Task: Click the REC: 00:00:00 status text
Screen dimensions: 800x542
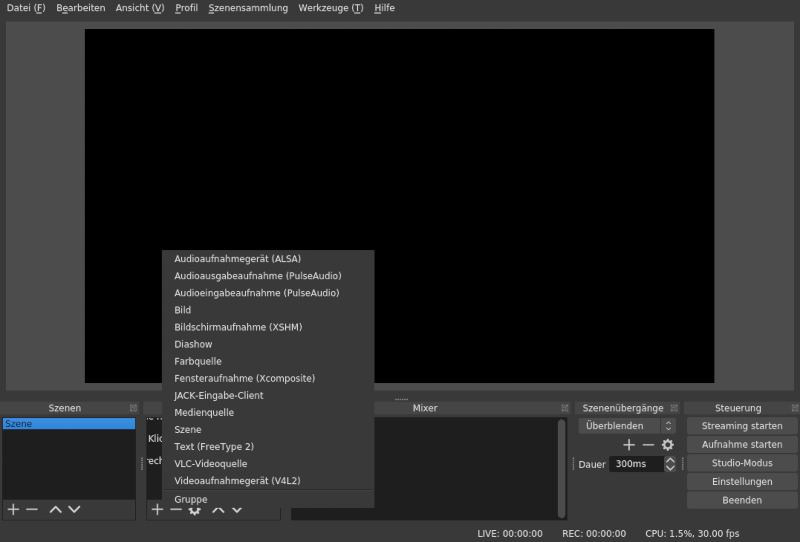Action: pyautogui.click(x=594, y=533)
